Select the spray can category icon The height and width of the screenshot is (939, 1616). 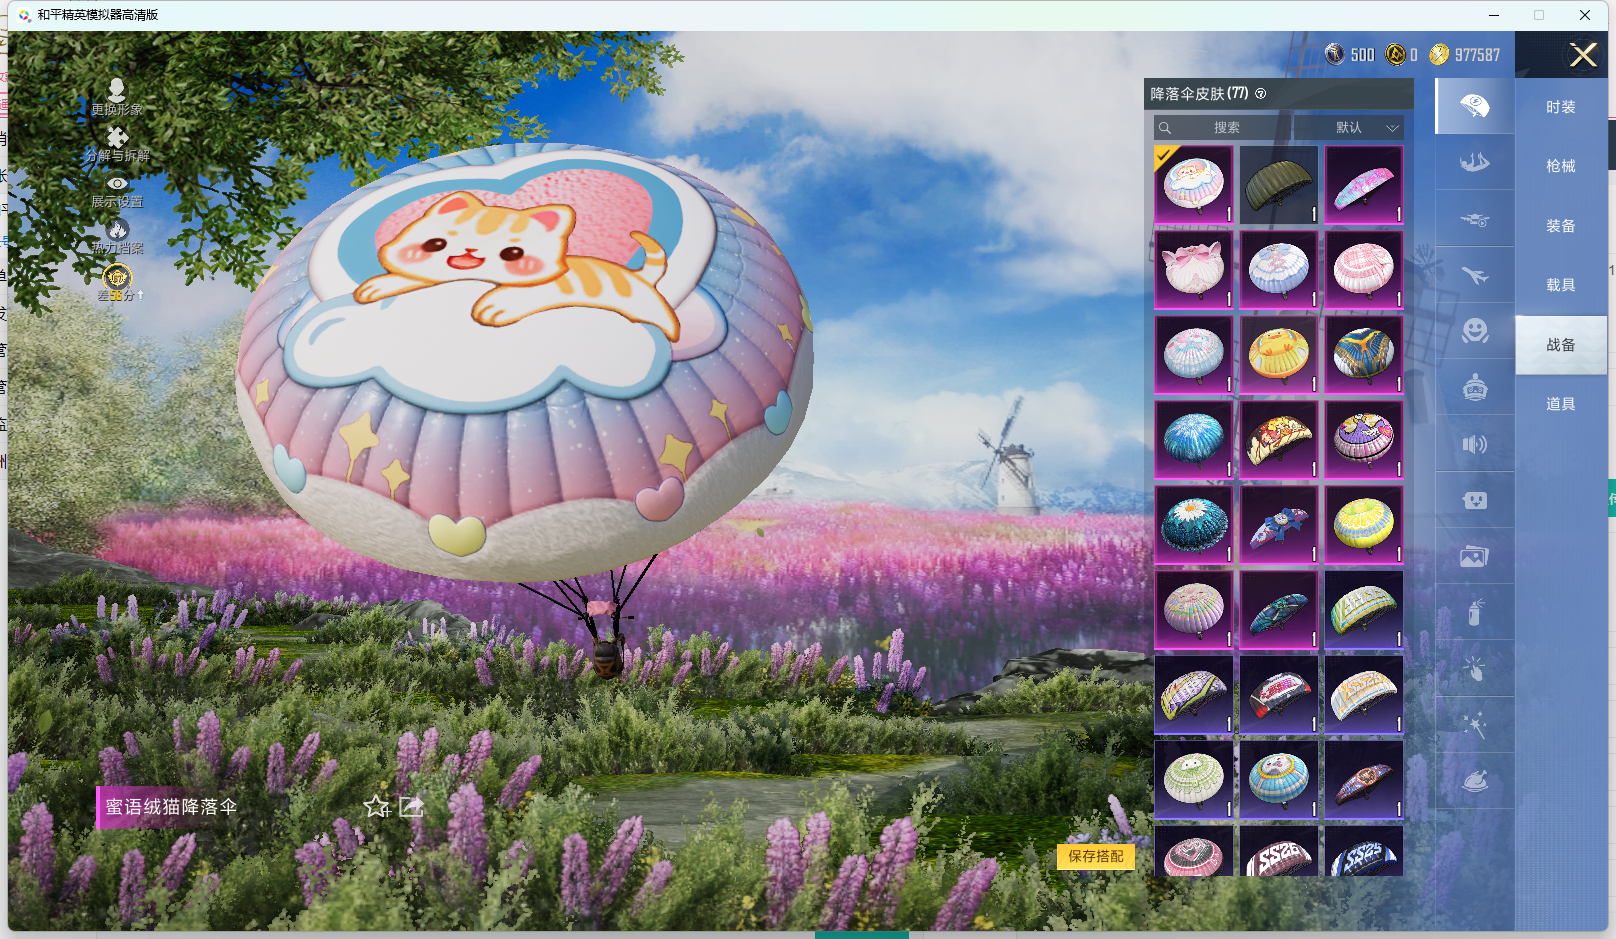click(1474, 612)
